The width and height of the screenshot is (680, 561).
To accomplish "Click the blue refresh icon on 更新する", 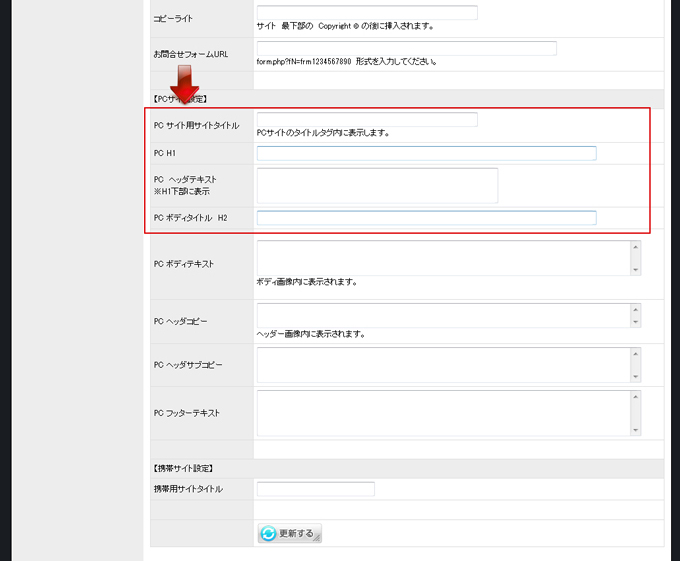I will coord(268,534).
